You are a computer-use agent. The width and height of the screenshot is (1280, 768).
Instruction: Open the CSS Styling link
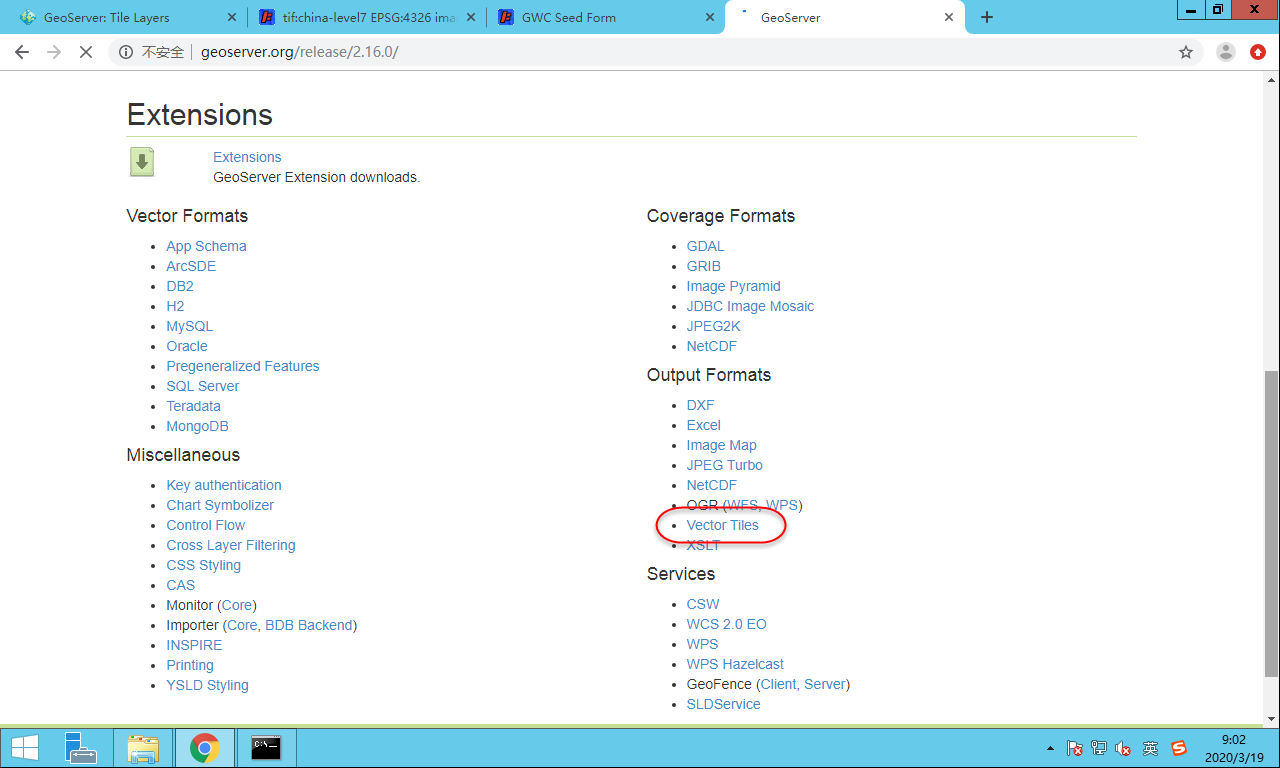(x=203, y=565)
